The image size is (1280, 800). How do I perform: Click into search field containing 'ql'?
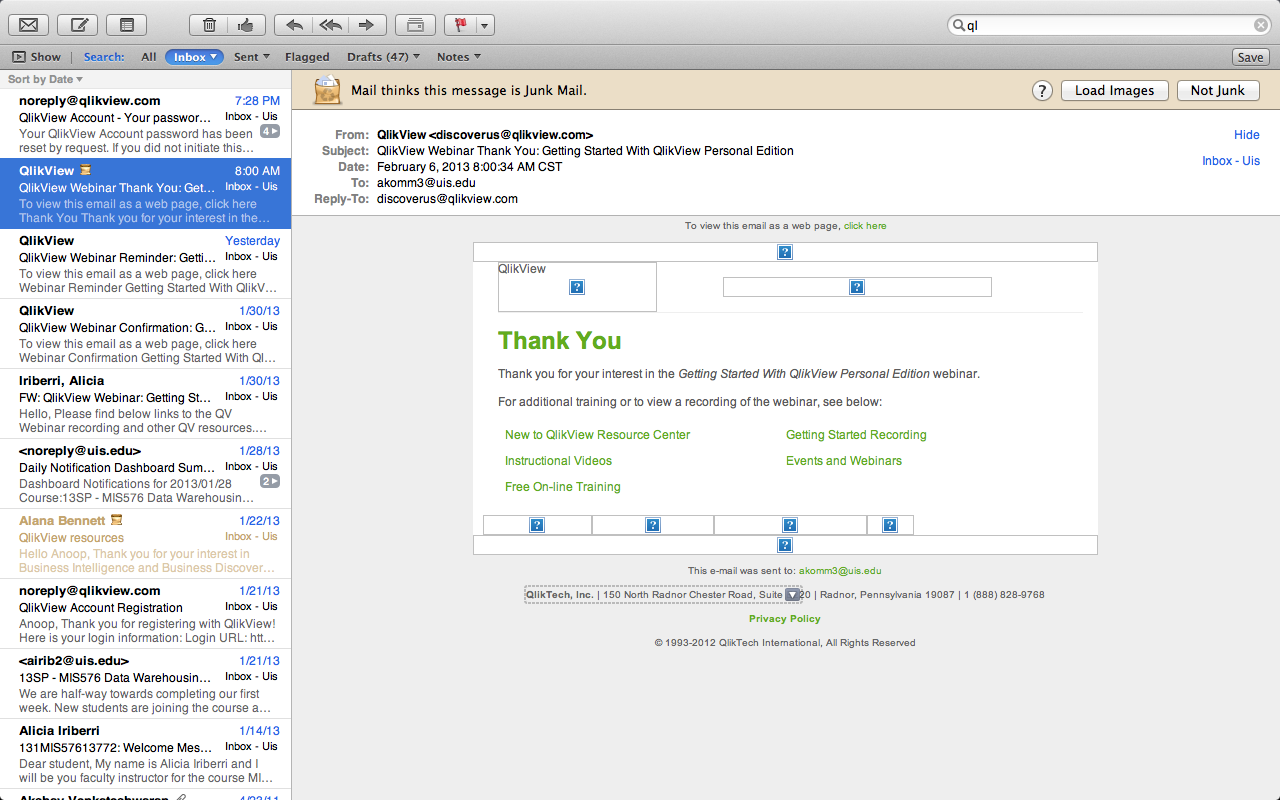click(x=1108, y=26)
